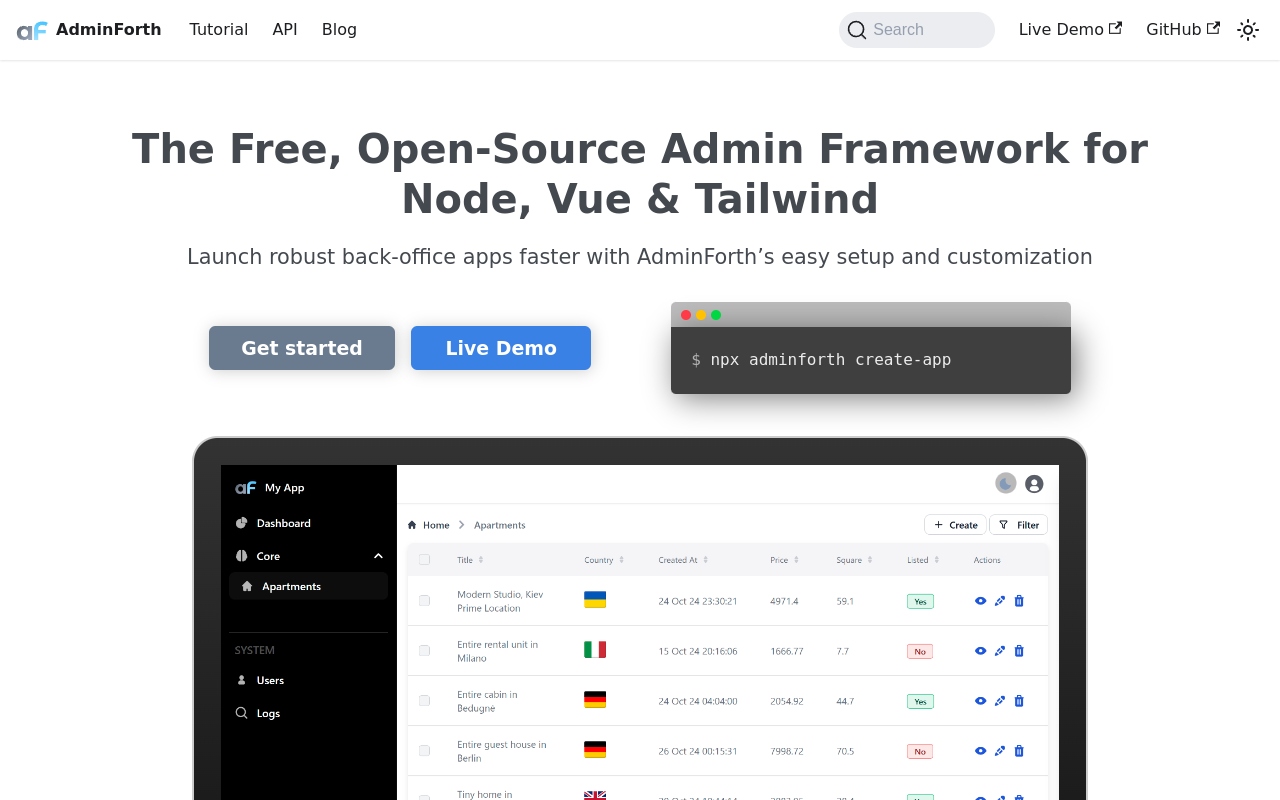
Task: Click the blue Live Demo button
Action: click(501, 348)
